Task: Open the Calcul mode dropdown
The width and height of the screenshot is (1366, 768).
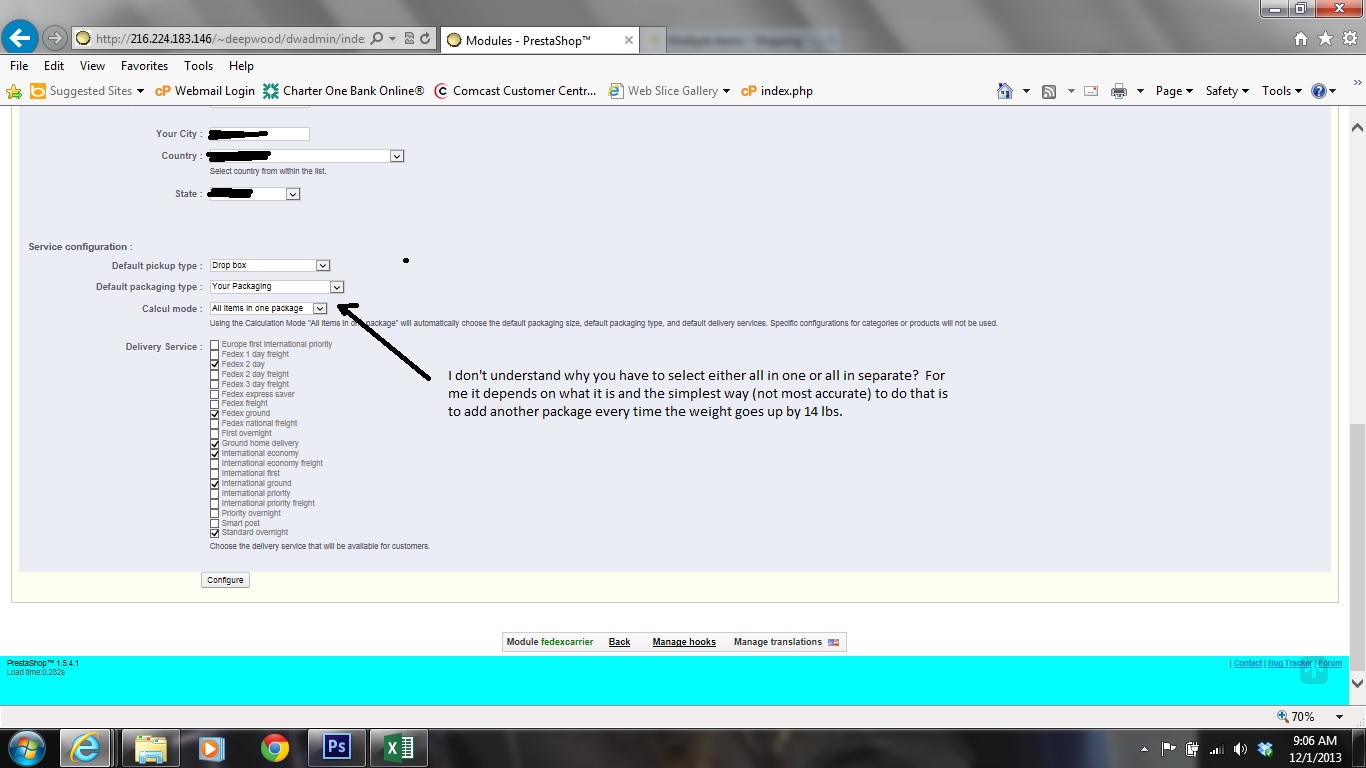Action: click(268, 309)
